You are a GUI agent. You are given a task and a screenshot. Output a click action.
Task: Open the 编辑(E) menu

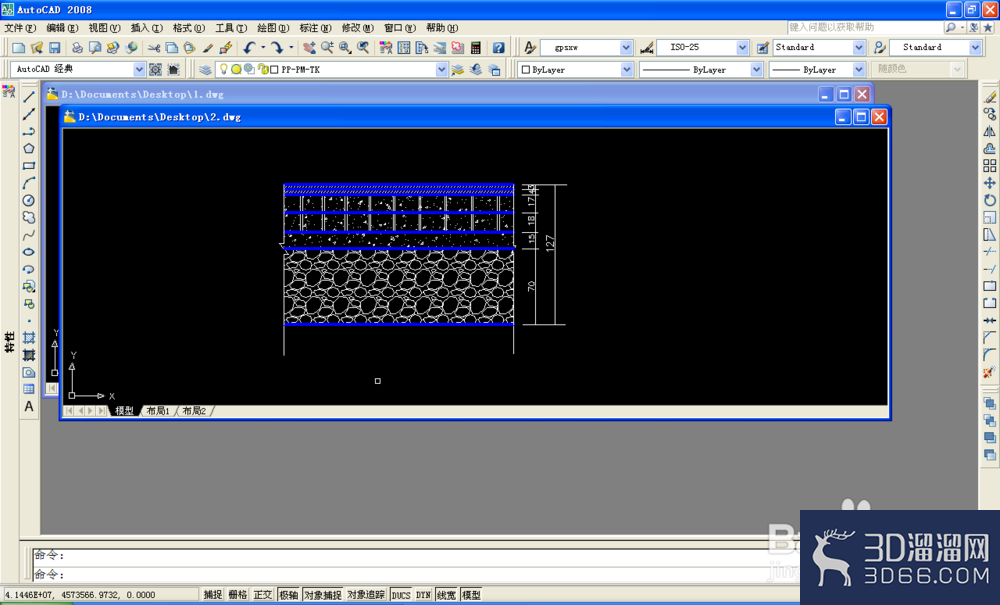click(x=62, y=28)
